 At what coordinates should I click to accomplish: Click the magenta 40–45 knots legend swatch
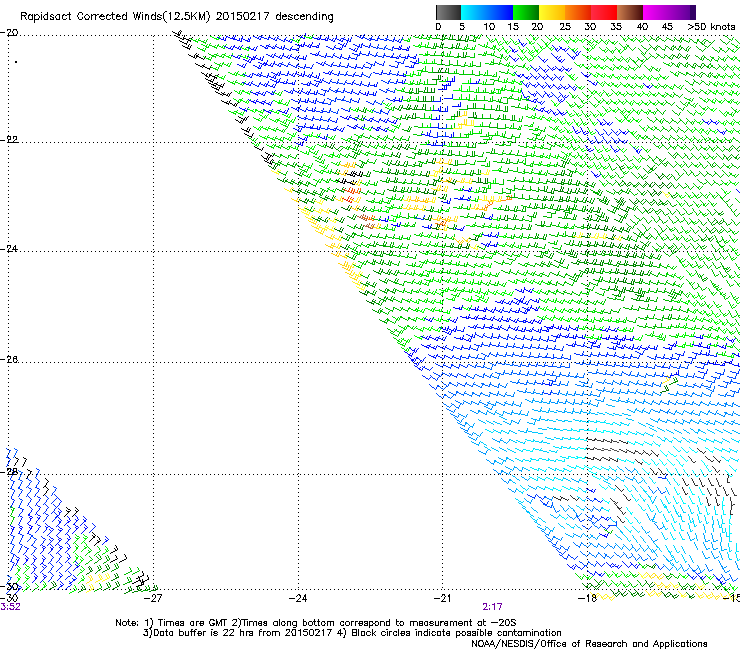coord(656,12)
